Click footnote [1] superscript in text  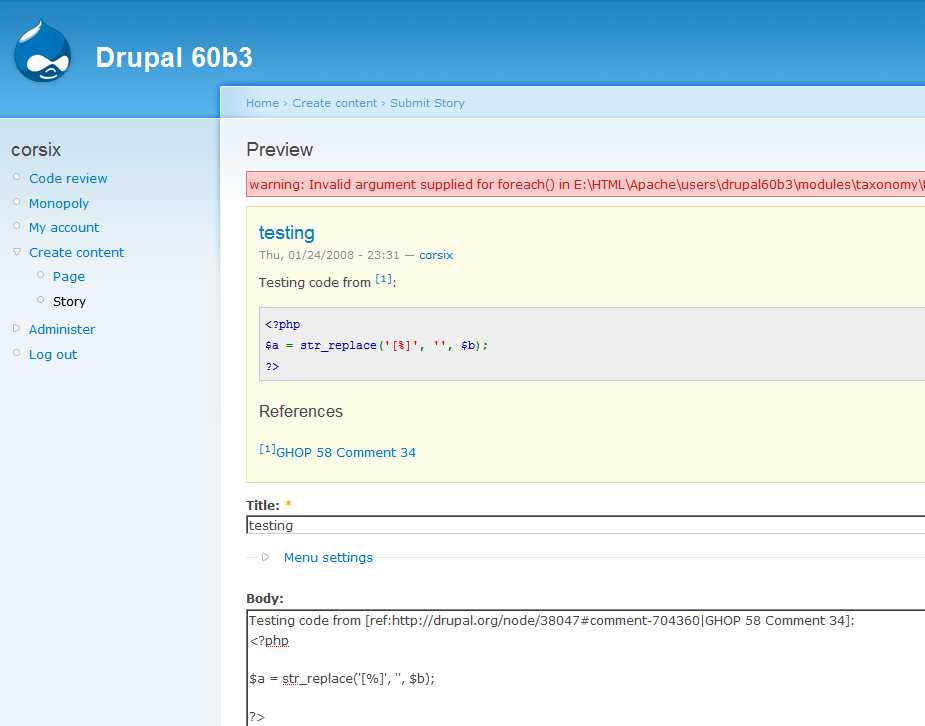[x=383, y=279]
